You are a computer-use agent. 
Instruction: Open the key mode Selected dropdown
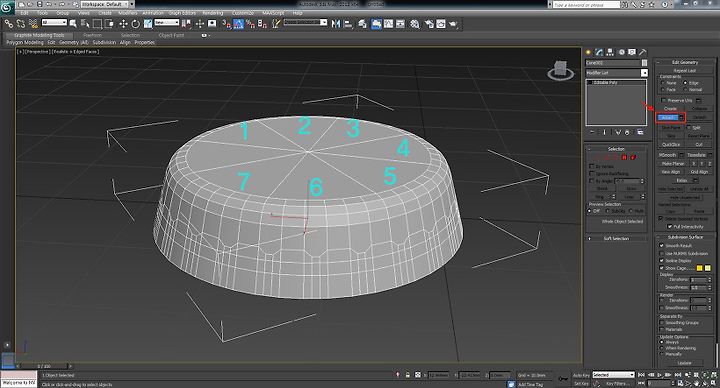click(613, 375)
